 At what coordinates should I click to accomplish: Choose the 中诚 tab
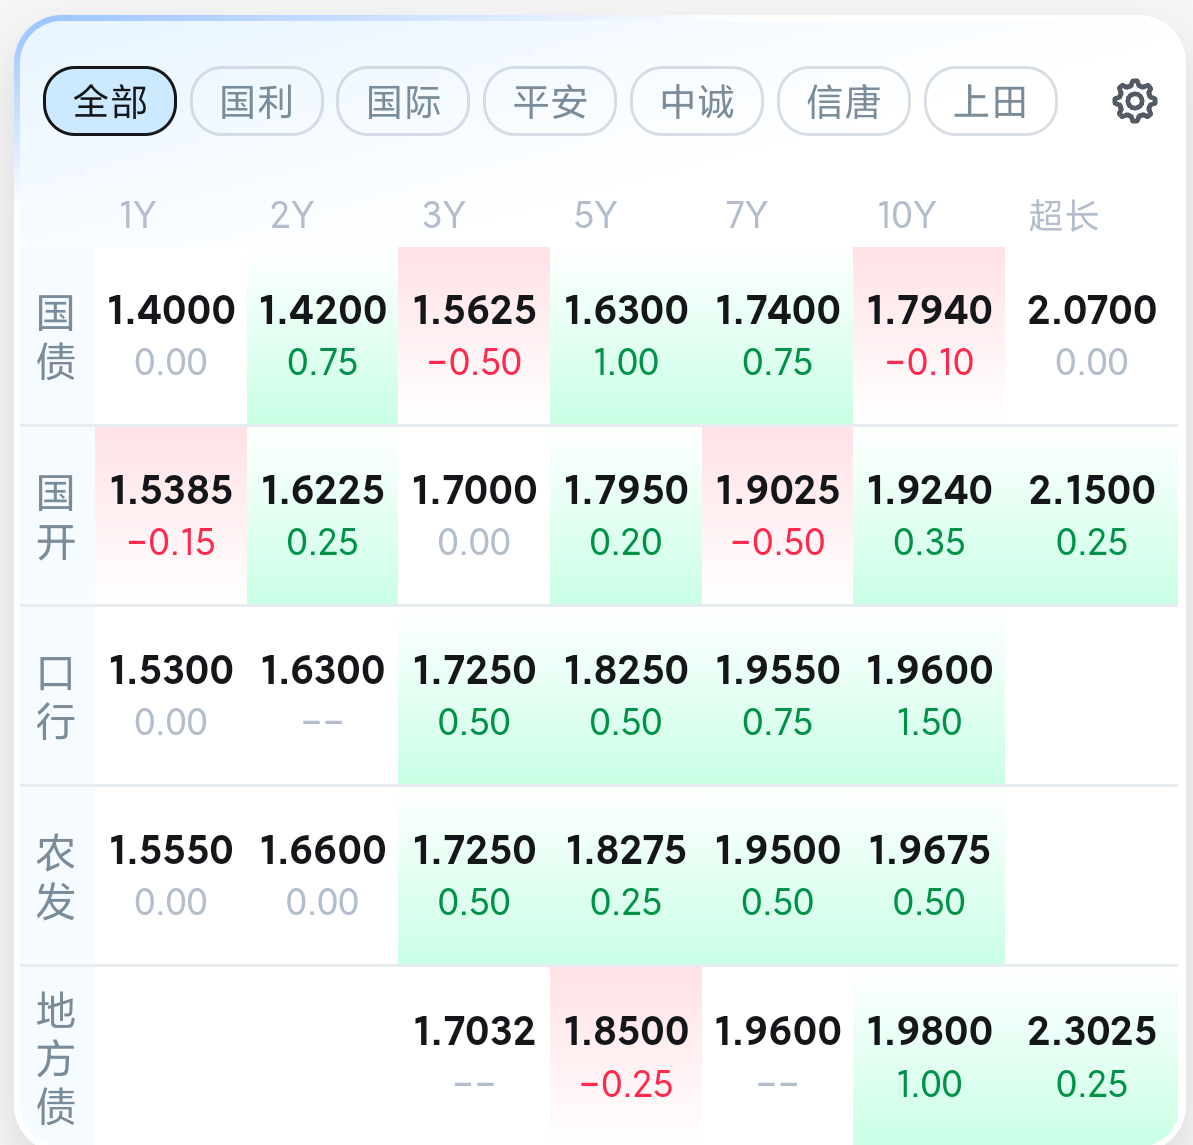(697, 102)
